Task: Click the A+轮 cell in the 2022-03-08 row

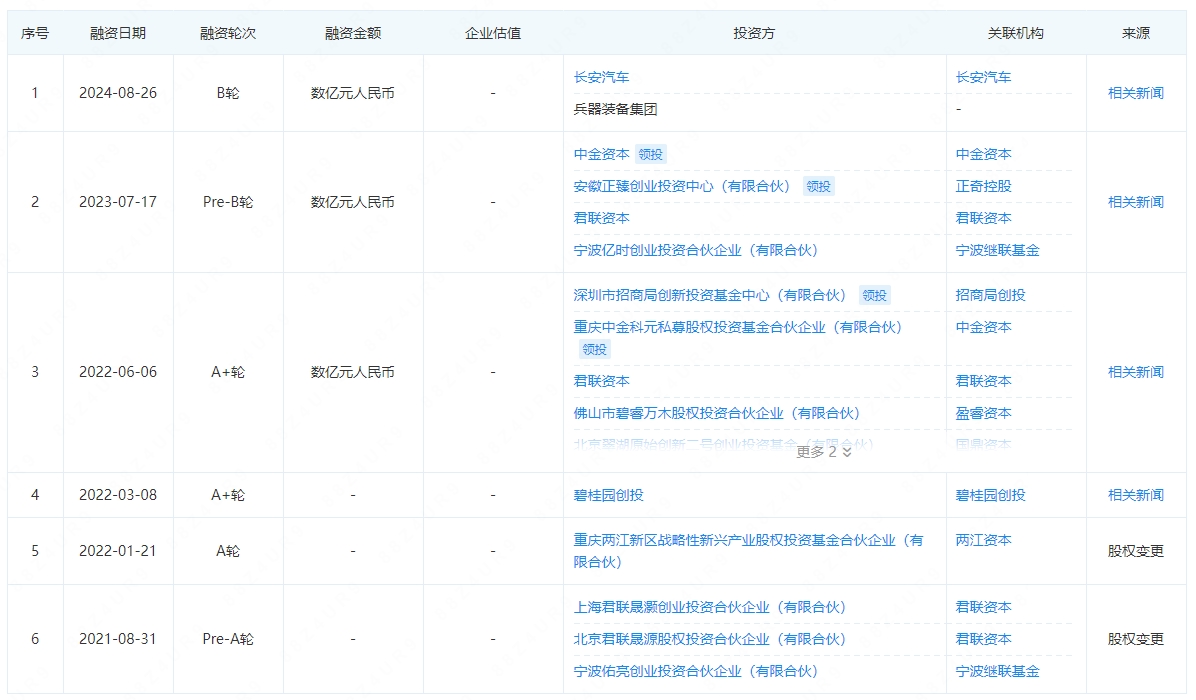Action: [227, 495]
